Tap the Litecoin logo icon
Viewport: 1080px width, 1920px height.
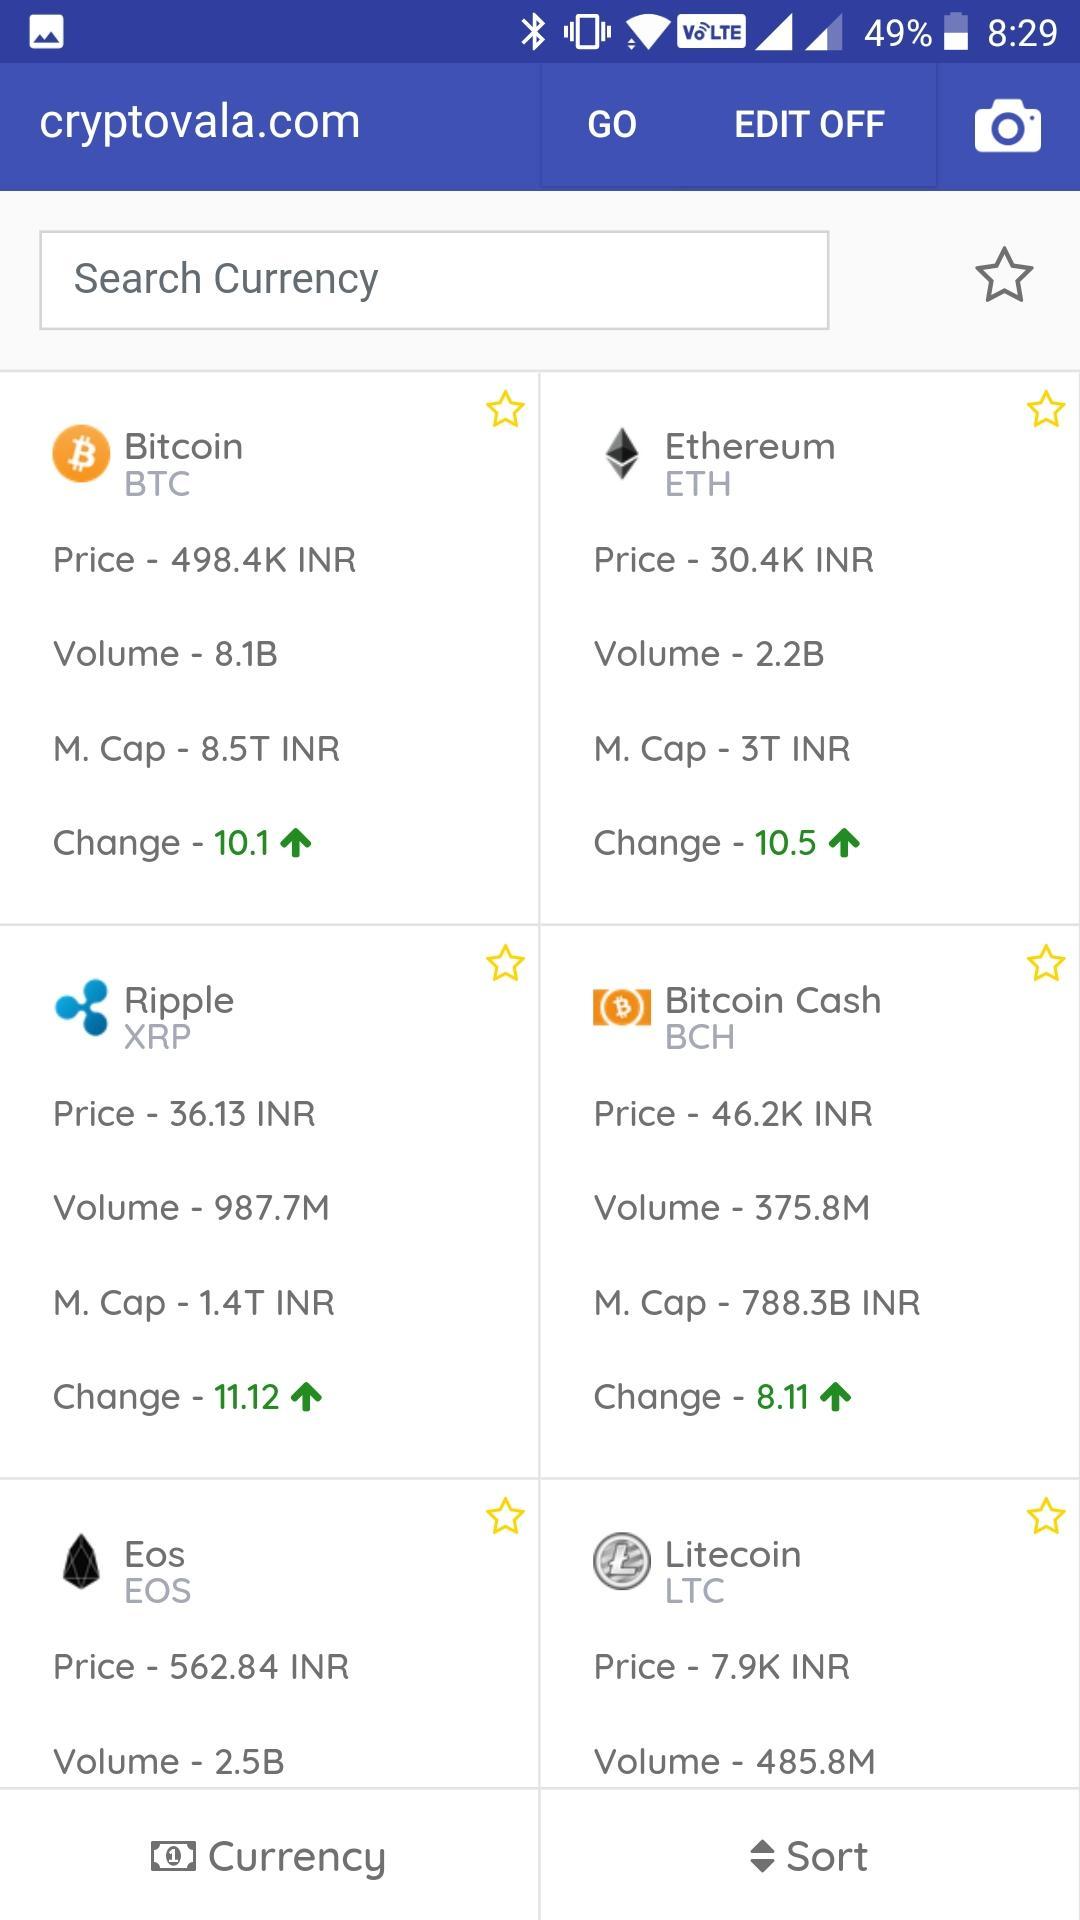pos(622,1561)
